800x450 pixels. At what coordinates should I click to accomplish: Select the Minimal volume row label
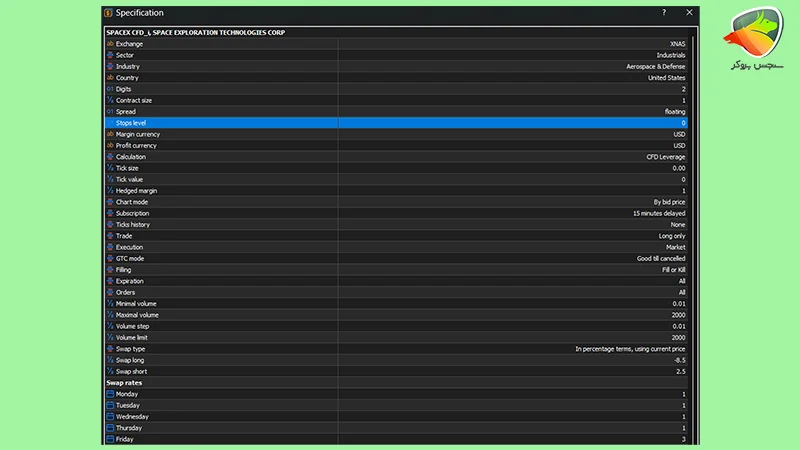click(x=136, y=304)
